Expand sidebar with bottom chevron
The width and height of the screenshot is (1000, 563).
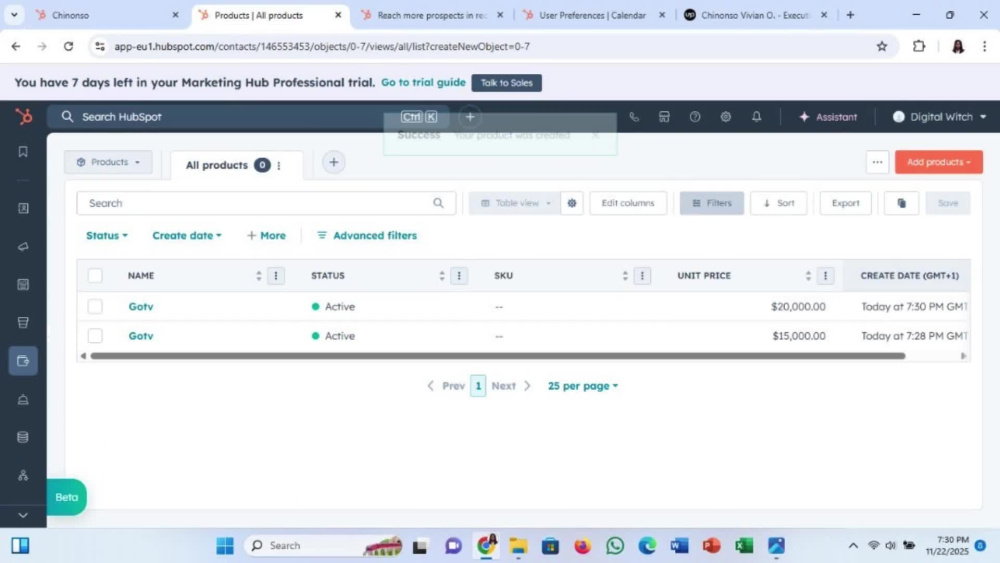(x=23, y=515)
